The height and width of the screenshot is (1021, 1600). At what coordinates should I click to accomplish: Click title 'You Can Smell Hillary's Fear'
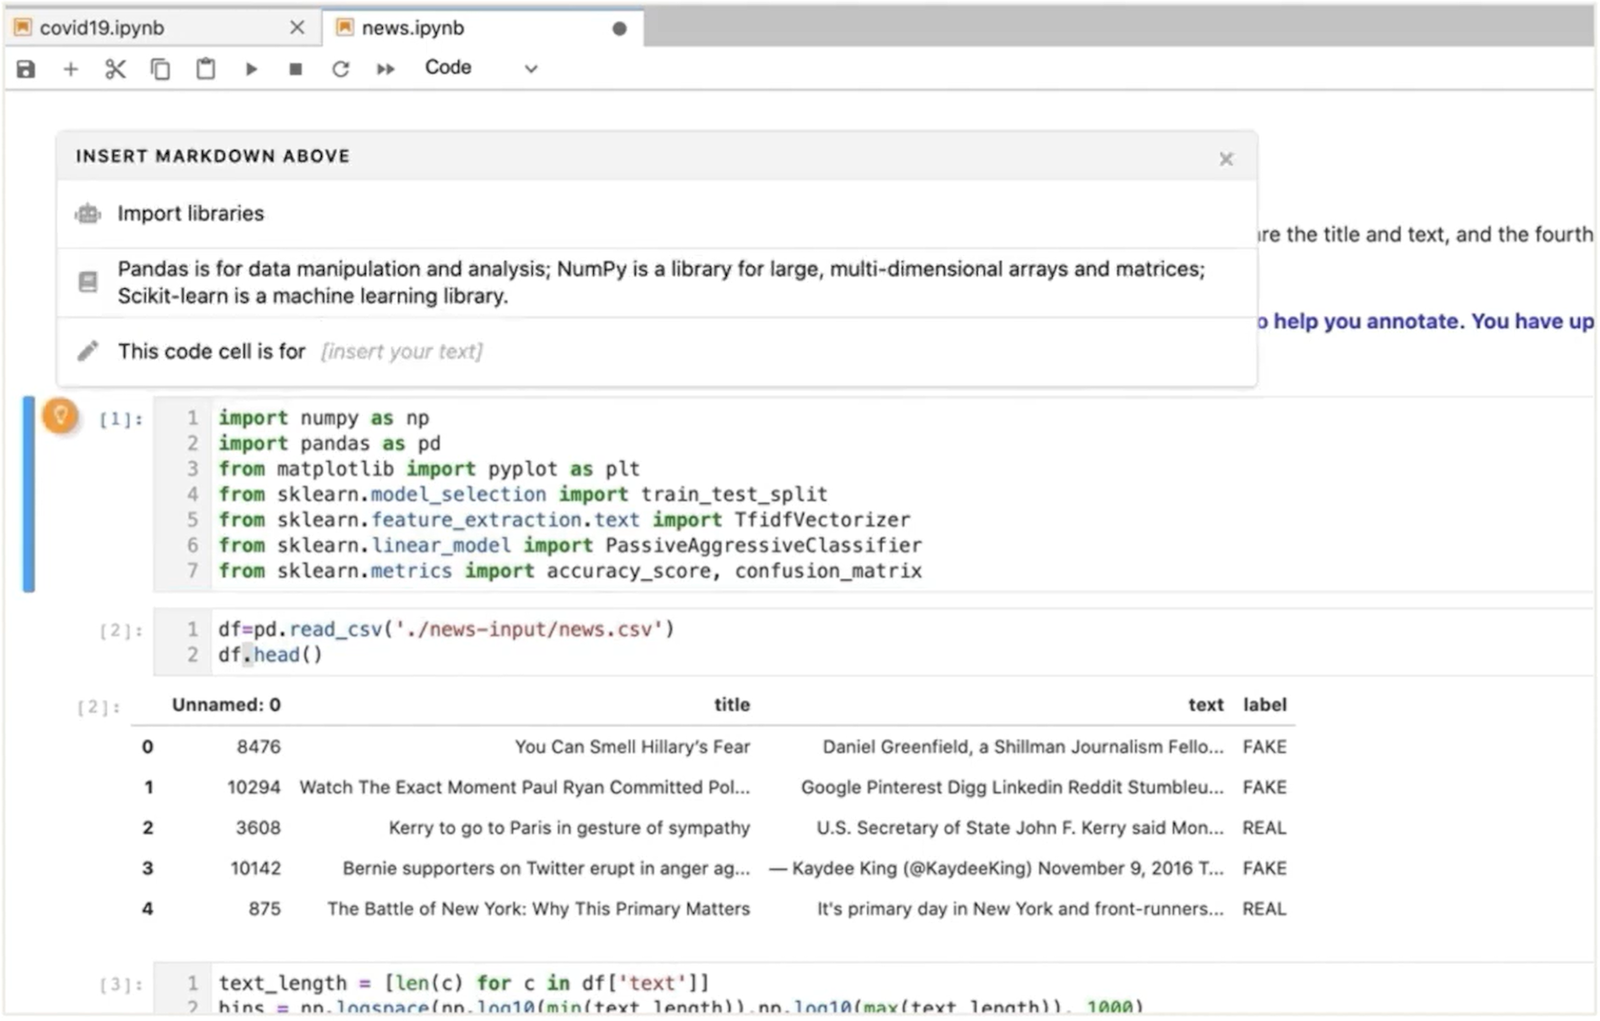pos(632,747)
